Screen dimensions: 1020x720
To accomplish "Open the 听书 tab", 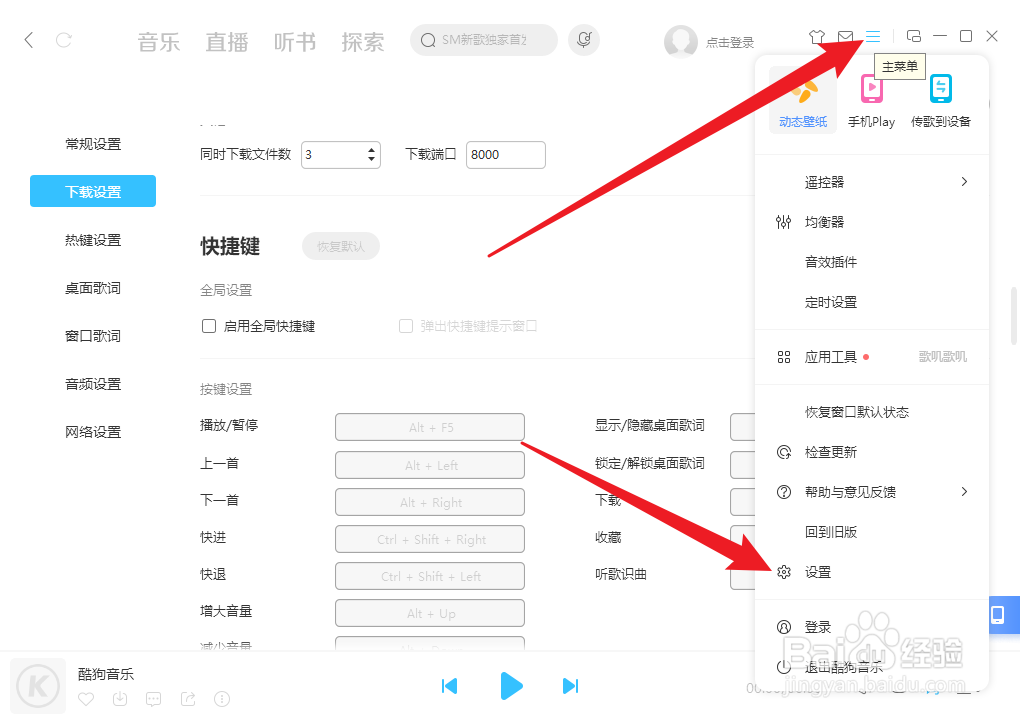I will (295, 42).
